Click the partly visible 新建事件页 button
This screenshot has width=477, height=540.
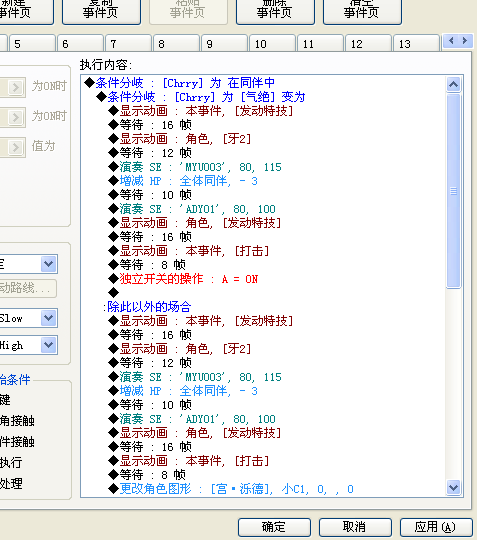(x=26, y=12)
